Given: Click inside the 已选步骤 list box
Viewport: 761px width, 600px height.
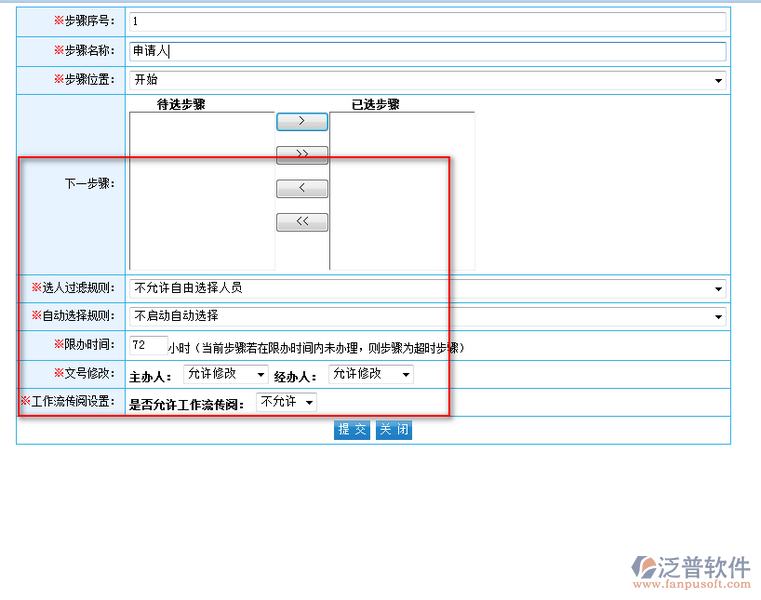Looking at the screenshot, I should click(402, 190).
